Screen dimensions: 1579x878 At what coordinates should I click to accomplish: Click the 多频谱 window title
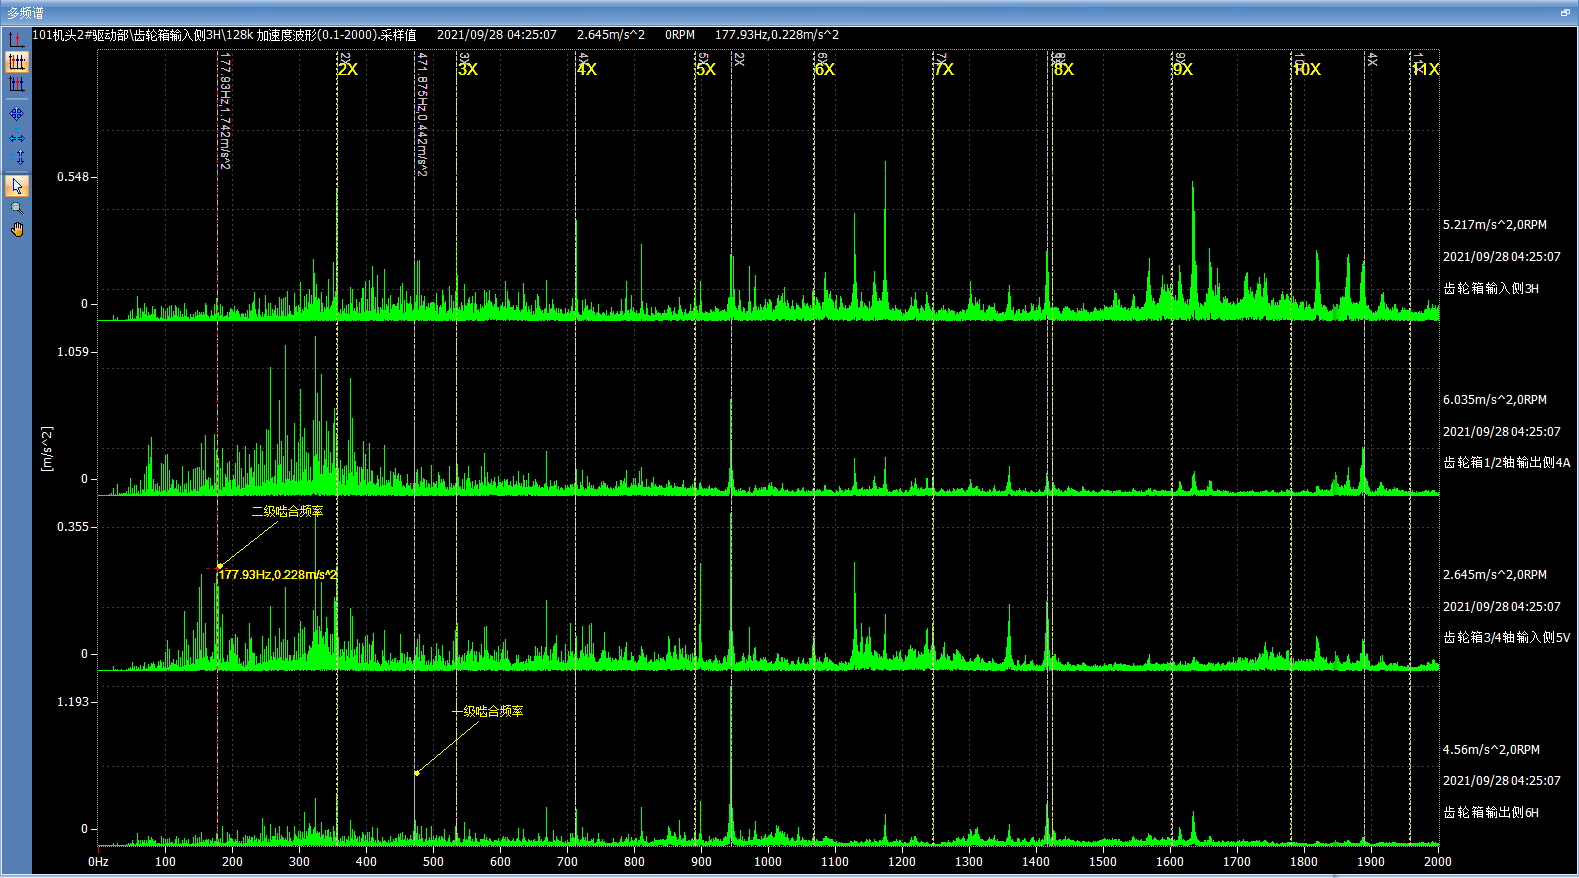pyautogui.click(x=25, y=13)
